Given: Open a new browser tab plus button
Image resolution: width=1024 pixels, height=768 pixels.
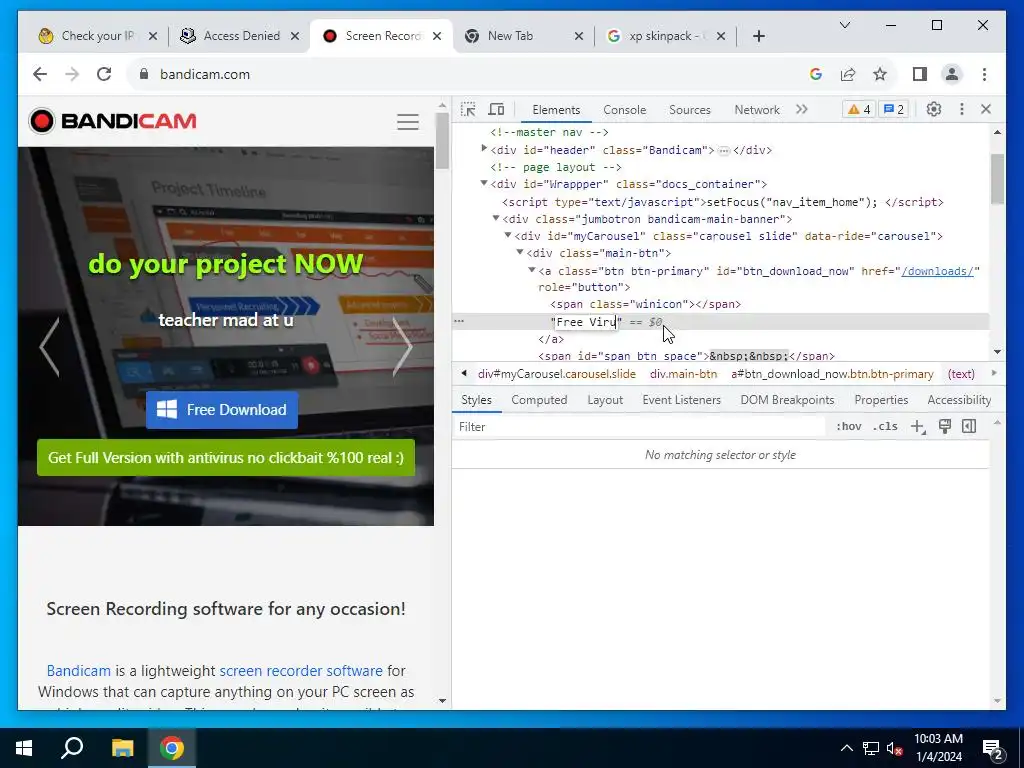Looking at the screenshot, I should click(758, 36).
